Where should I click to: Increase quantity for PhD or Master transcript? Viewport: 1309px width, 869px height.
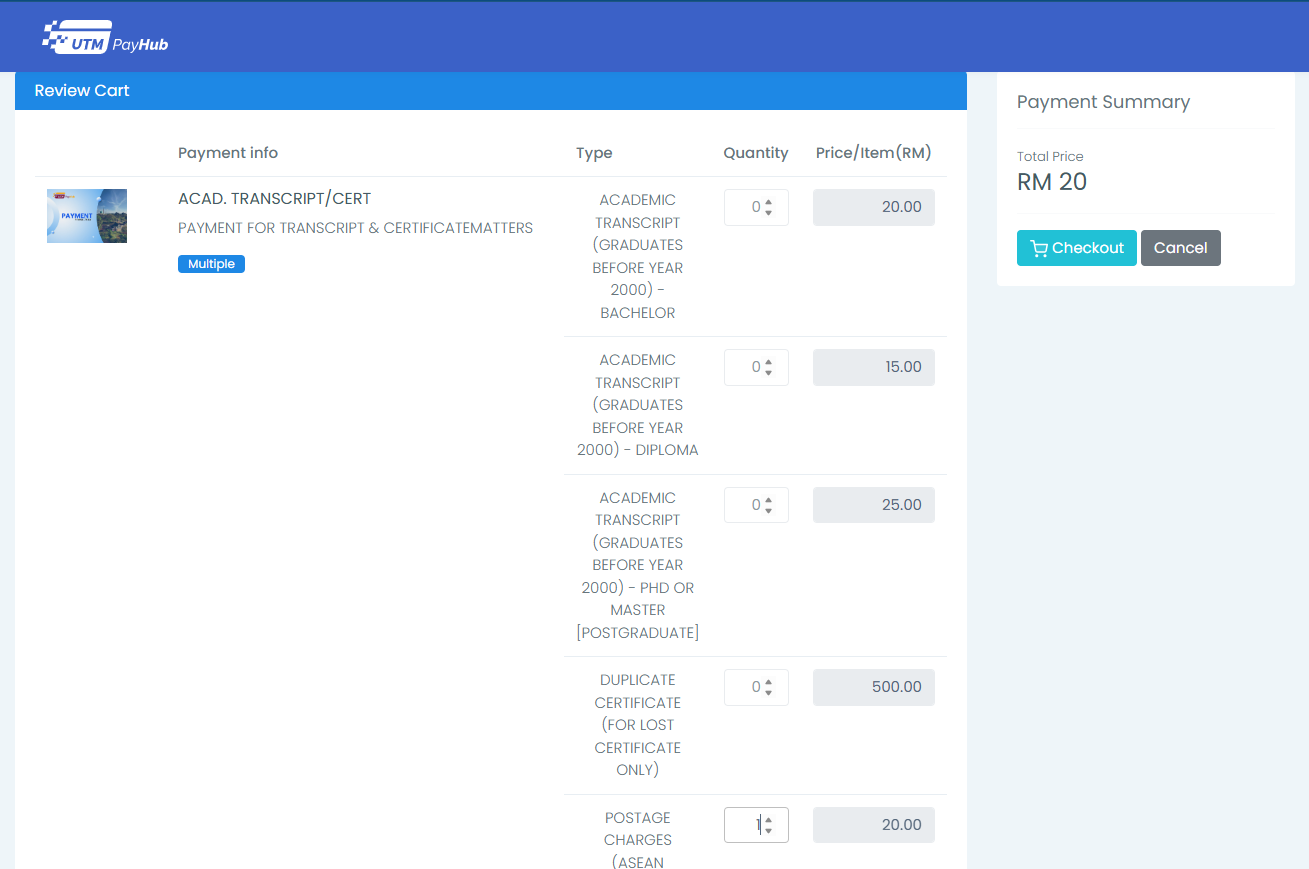(768, 500)
